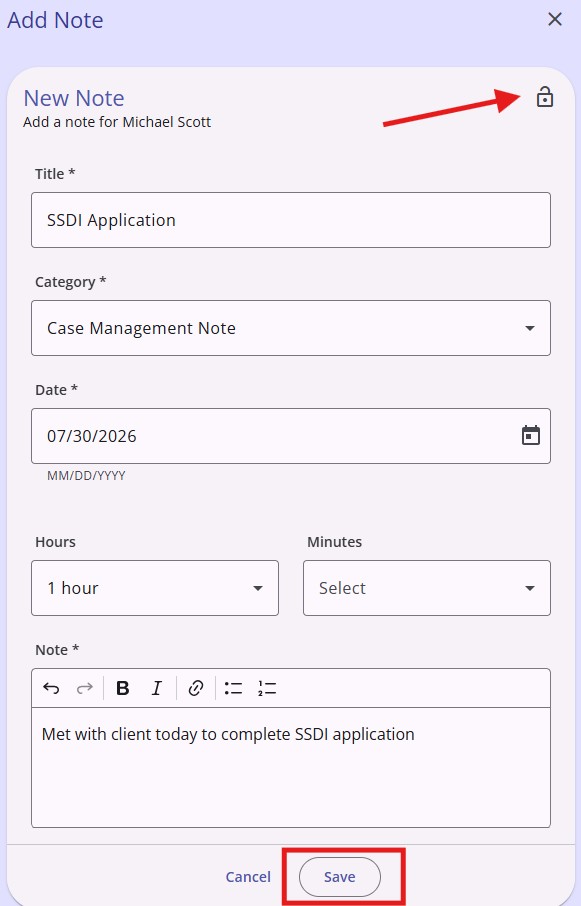The height and width of the screenshot is (906, 581).
Task: Open the date picker calendar icon
Action: (531, 436)
